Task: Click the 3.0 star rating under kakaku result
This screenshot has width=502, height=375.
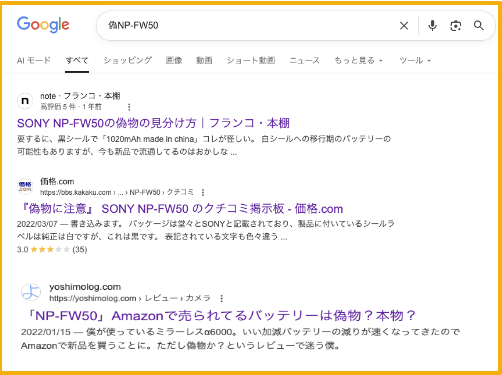Action: click(52, 250)
